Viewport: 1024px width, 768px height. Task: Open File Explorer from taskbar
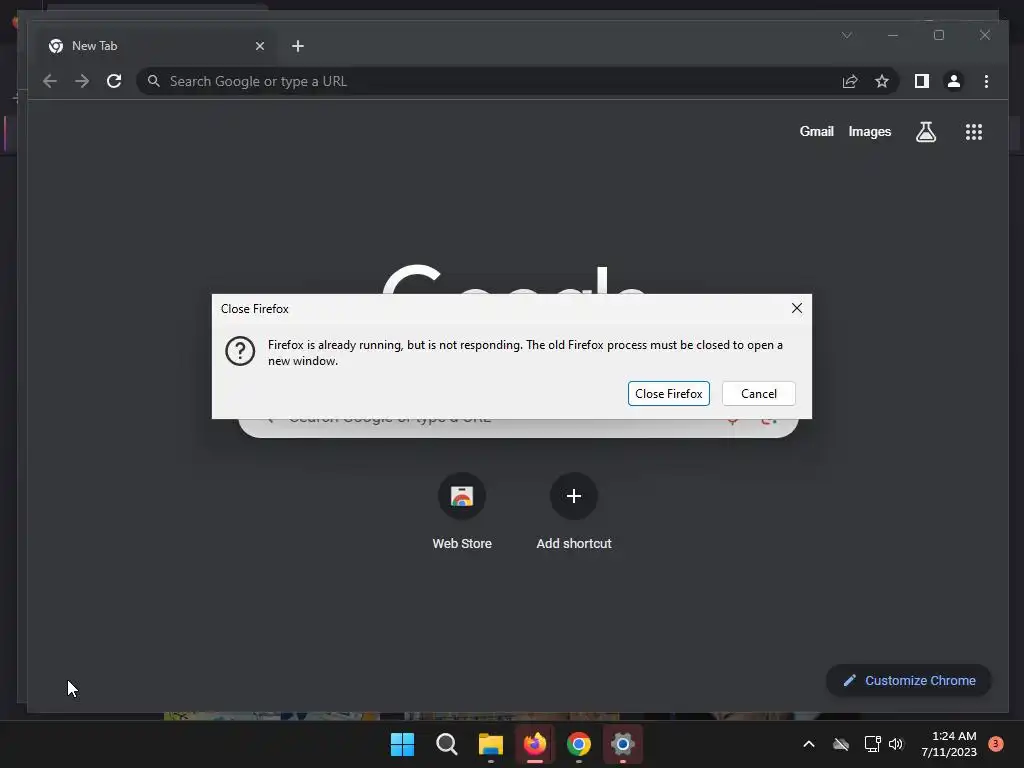[x=490, y=744]
